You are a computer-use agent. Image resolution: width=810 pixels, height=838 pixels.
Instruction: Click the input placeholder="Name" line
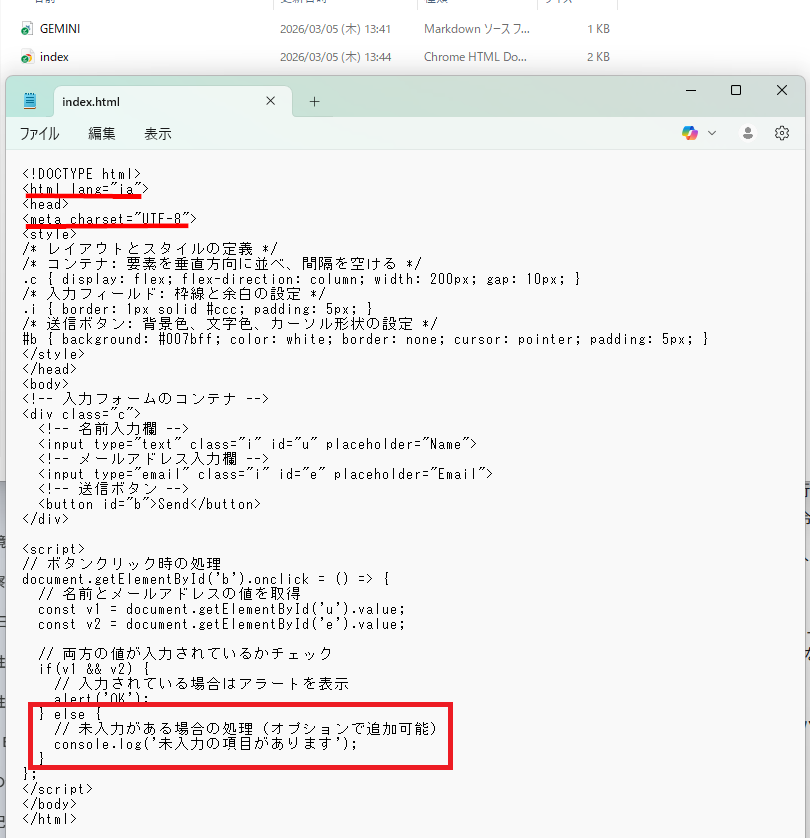[x=258, y=444]
